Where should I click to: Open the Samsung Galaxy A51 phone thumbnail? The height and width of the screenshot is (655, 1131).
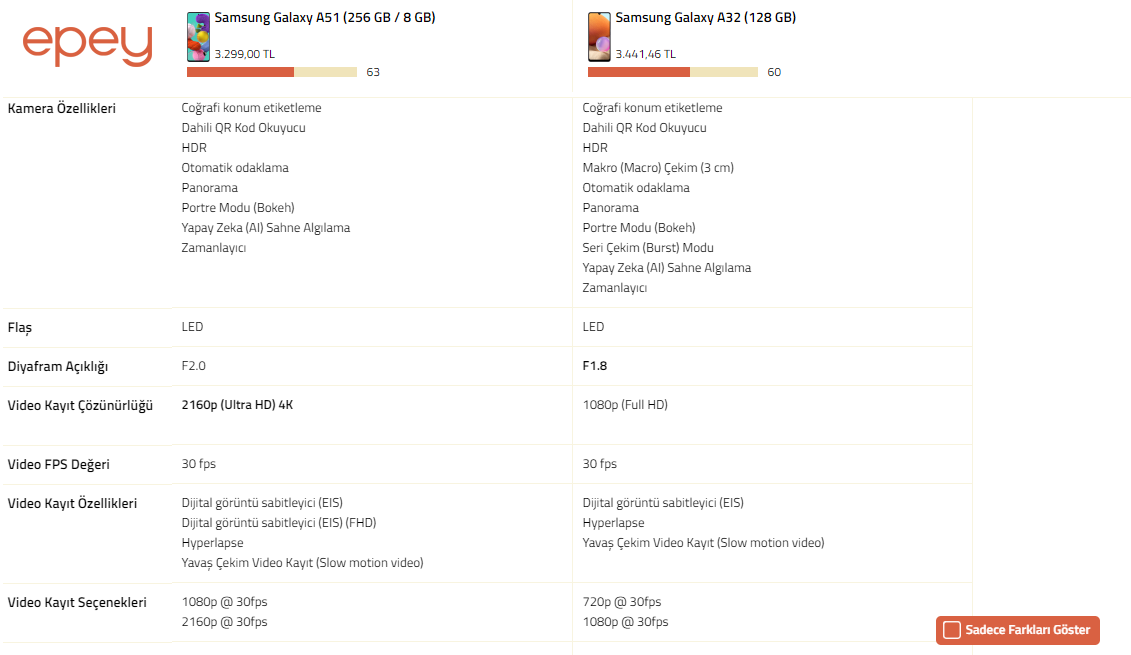198,37
